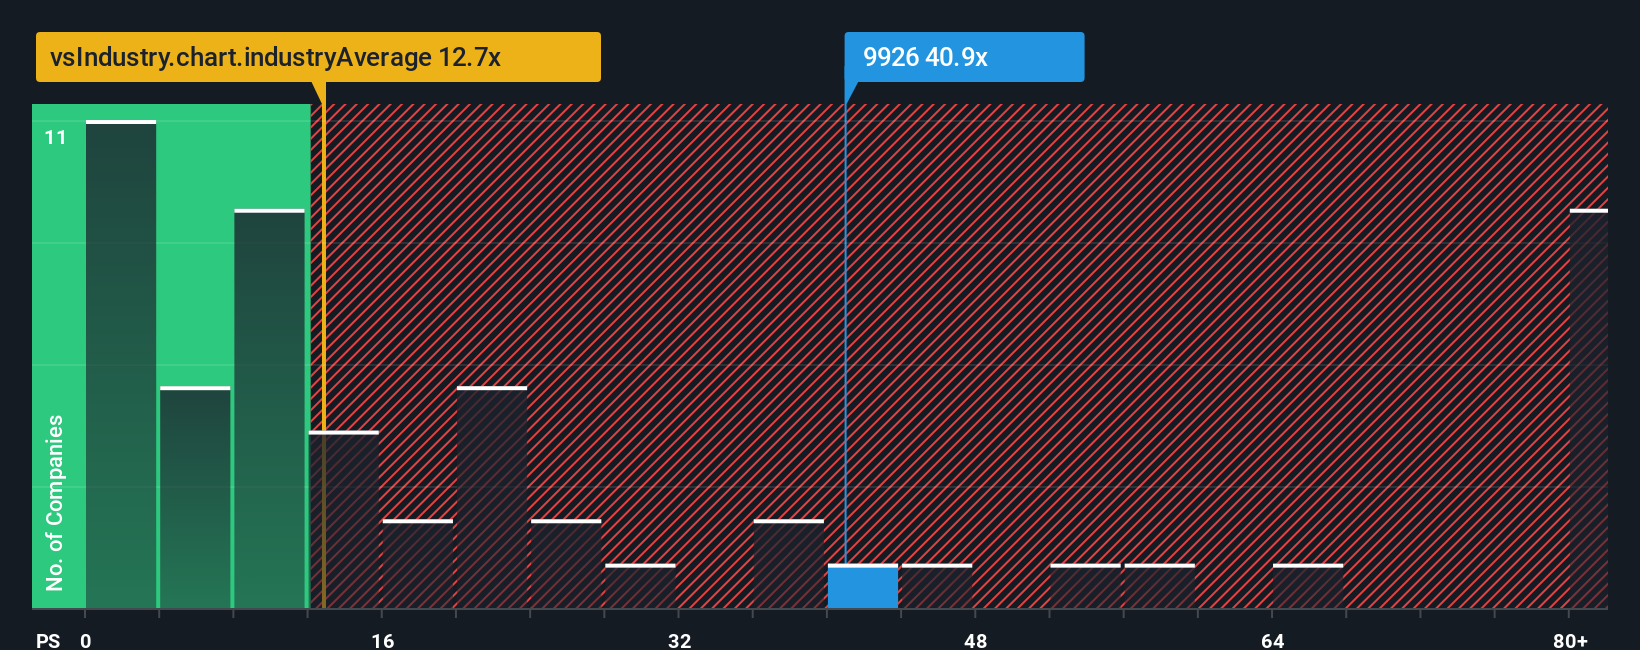Screen dimensions: 1640x650
Task: Click the x-axis label 64
Action: point(1273,640)
